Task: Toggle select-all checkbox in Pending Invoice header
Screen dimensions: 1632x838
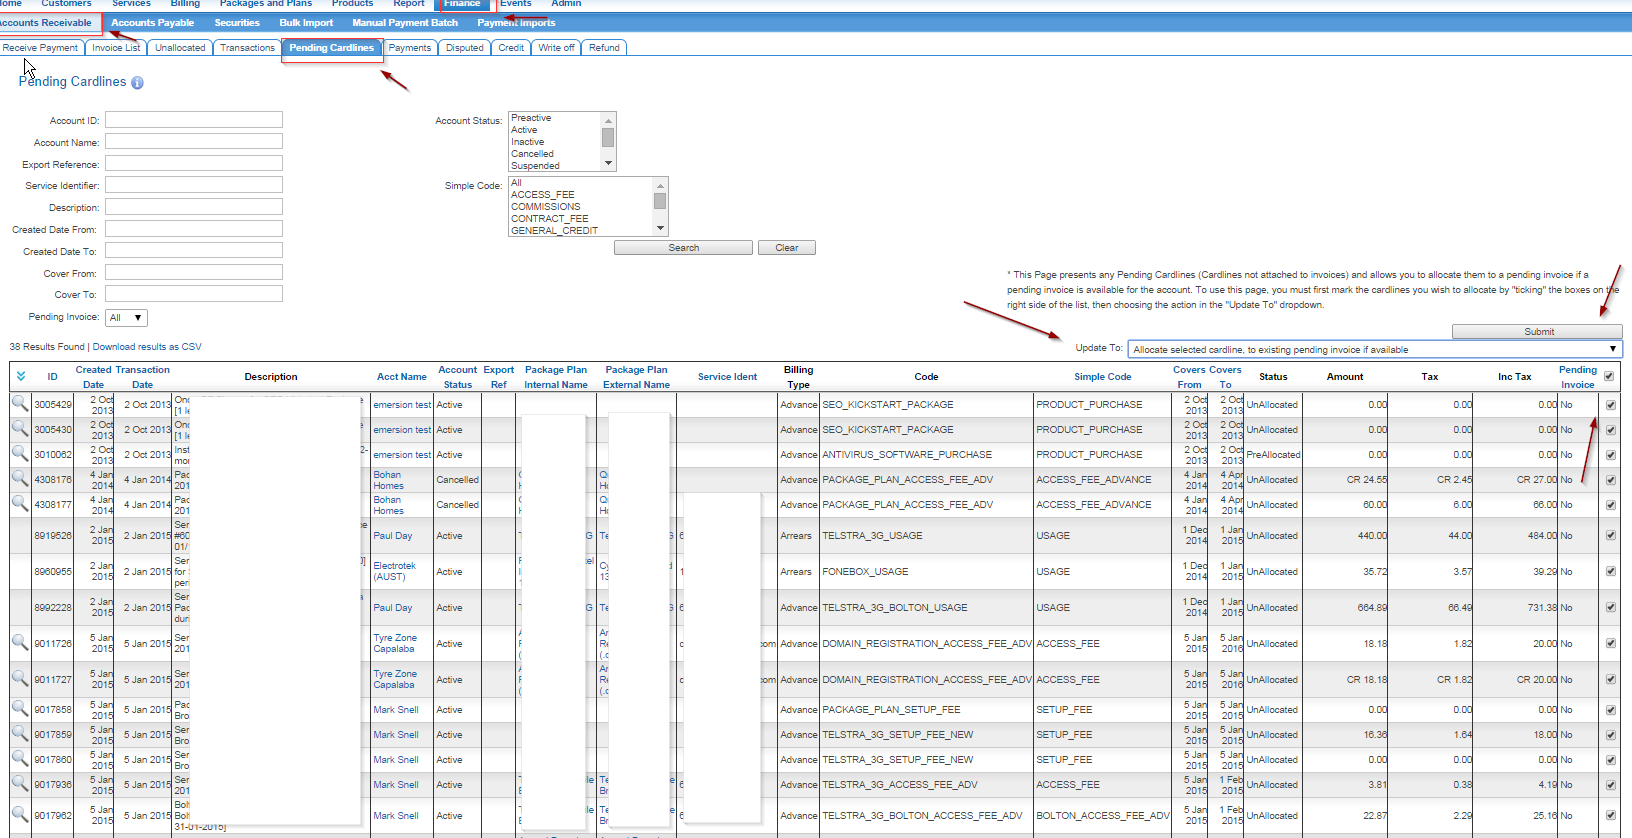Action: pos(1609,376)
